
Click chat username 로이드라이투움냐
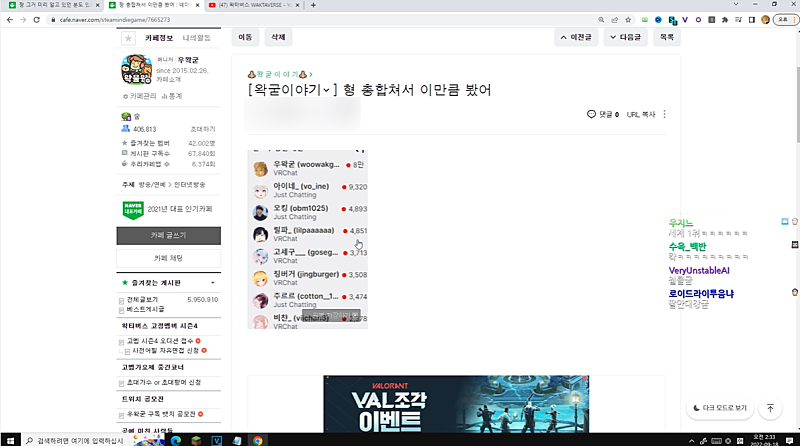[x=702, y=294]
